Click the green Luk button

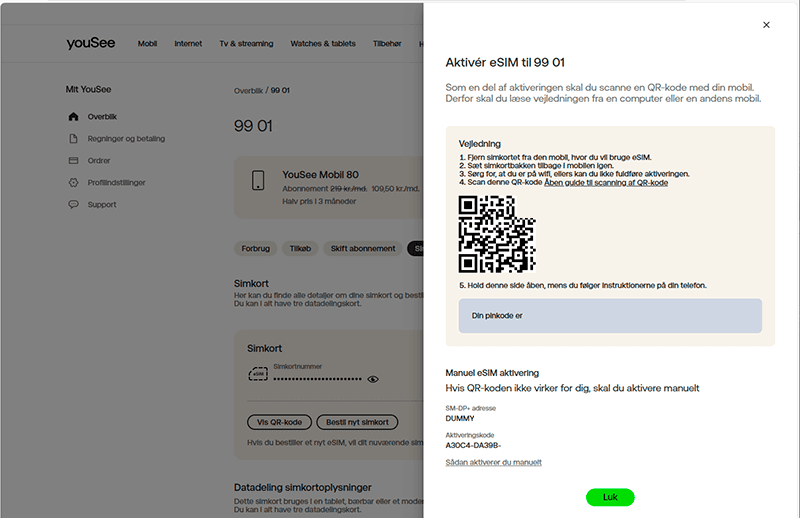click(x=610, y=497)
